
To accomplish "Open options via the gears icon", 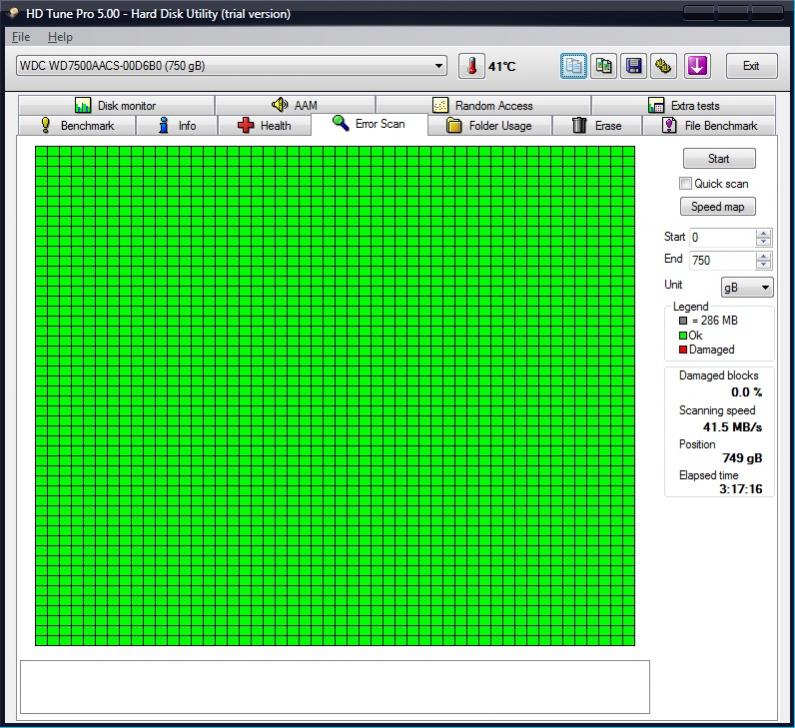I will pos(664,66).
